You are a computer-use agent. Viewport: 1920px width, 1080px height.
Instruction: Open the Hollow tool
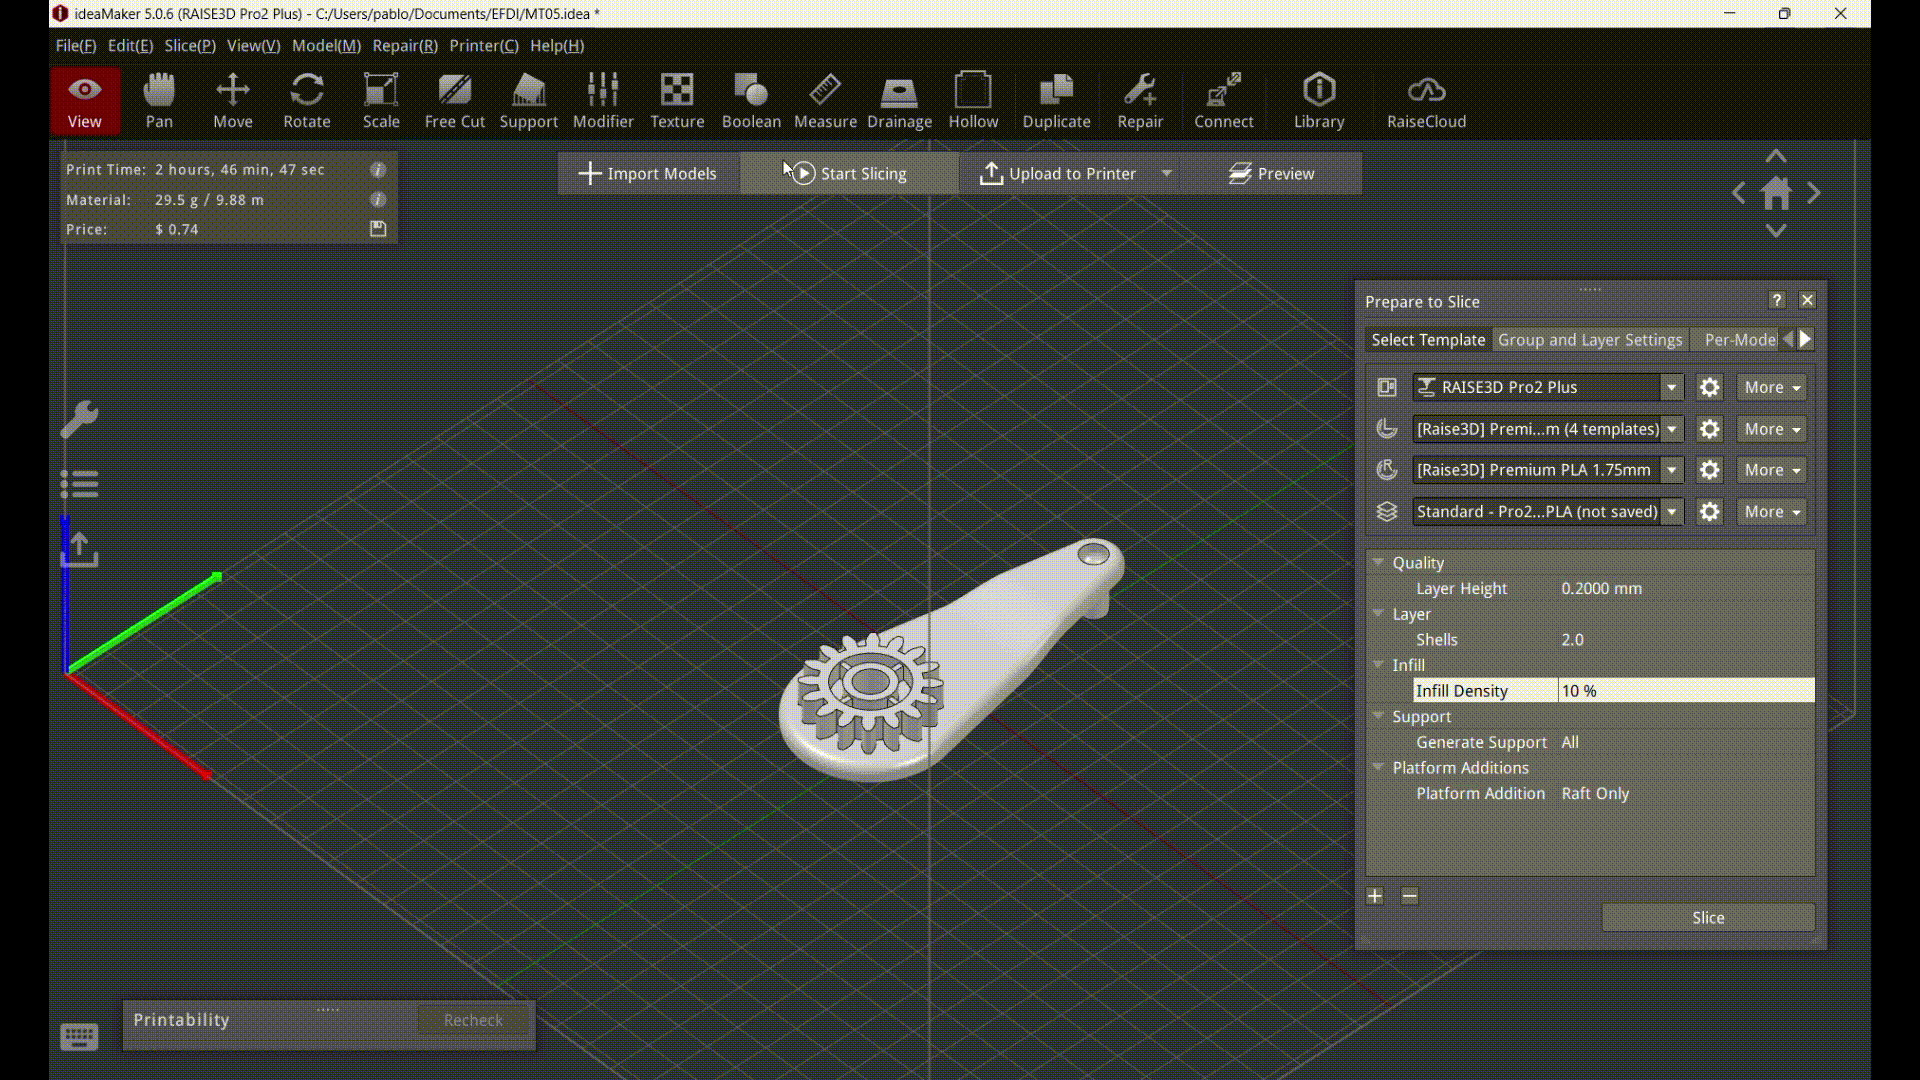pyautogui.click(x=973, y=100)
